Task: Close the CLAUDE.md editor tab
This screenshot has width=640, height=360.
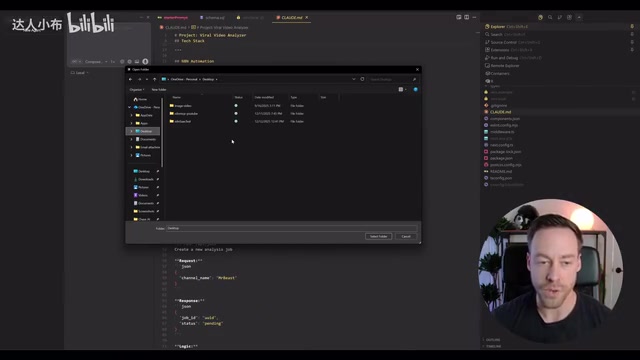Action: (x=307, y=18)
